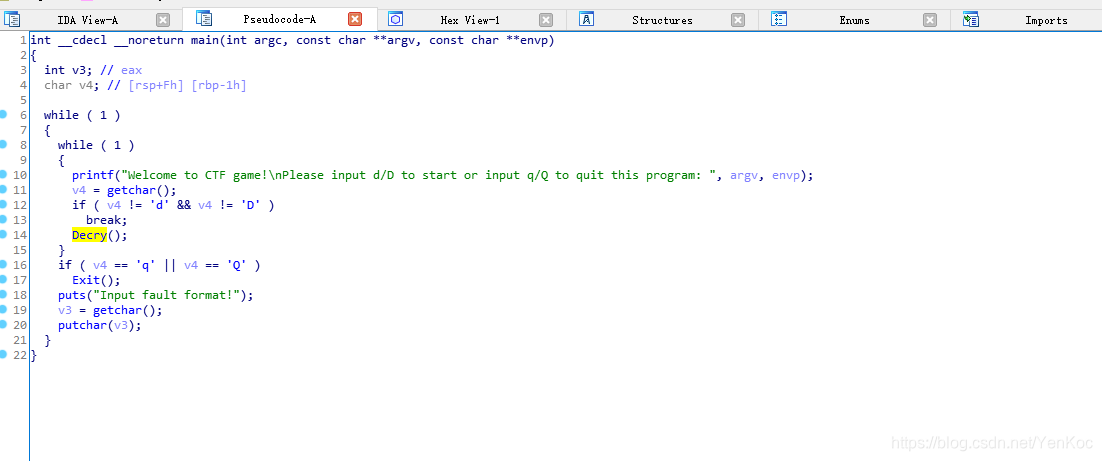Click the break statement
Viewport: 1102px width, 461px height.
point(107,220)
